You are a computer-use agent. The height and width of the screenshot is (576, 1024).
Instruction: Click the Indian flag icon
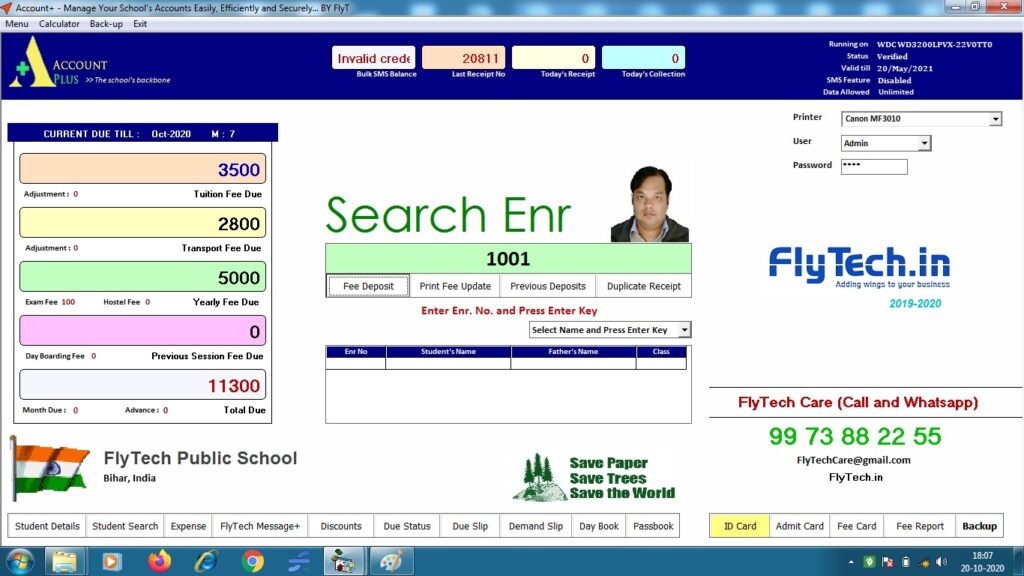coord(50,468)
